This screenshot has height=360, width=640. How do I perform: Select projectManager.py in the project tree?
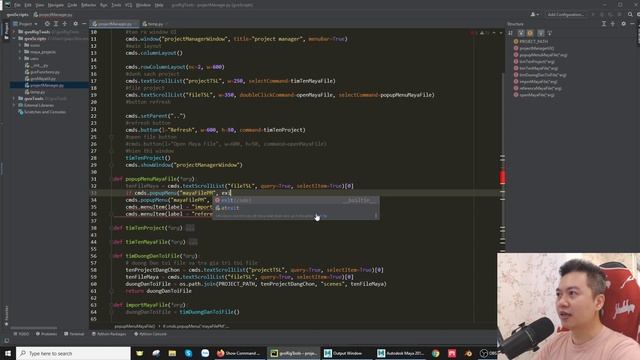tap(47, 85)
